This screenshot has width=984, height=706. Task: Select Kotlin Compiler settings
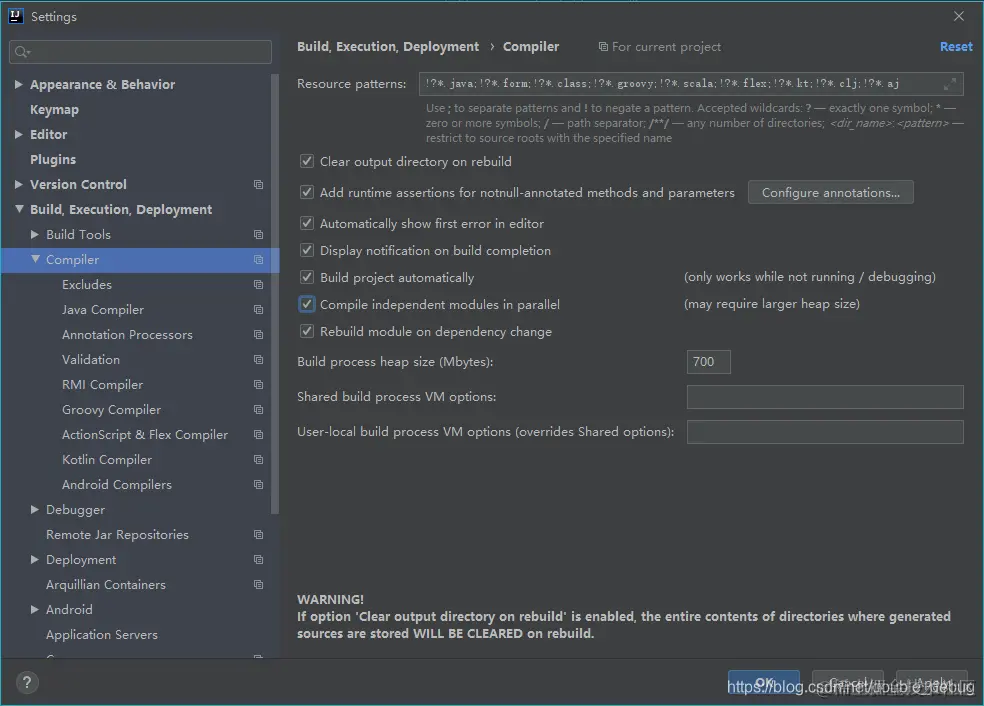coord(107,459)
